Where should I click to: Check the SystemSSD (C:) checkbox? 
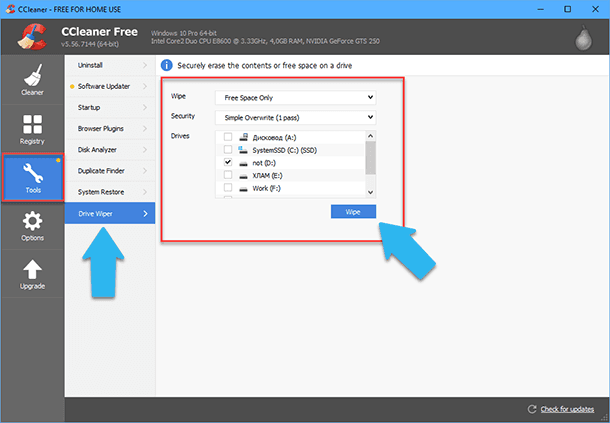[x=228, y=149]
